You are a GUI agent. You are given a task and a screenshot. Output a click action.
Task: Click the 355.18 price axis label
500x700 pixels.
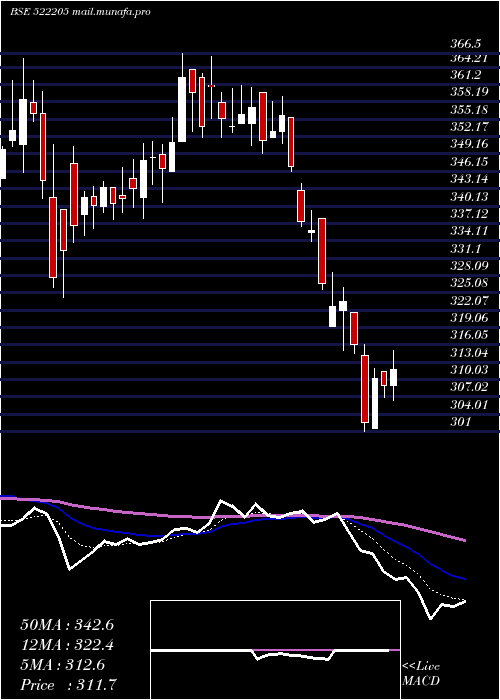[x=468, y=110]
